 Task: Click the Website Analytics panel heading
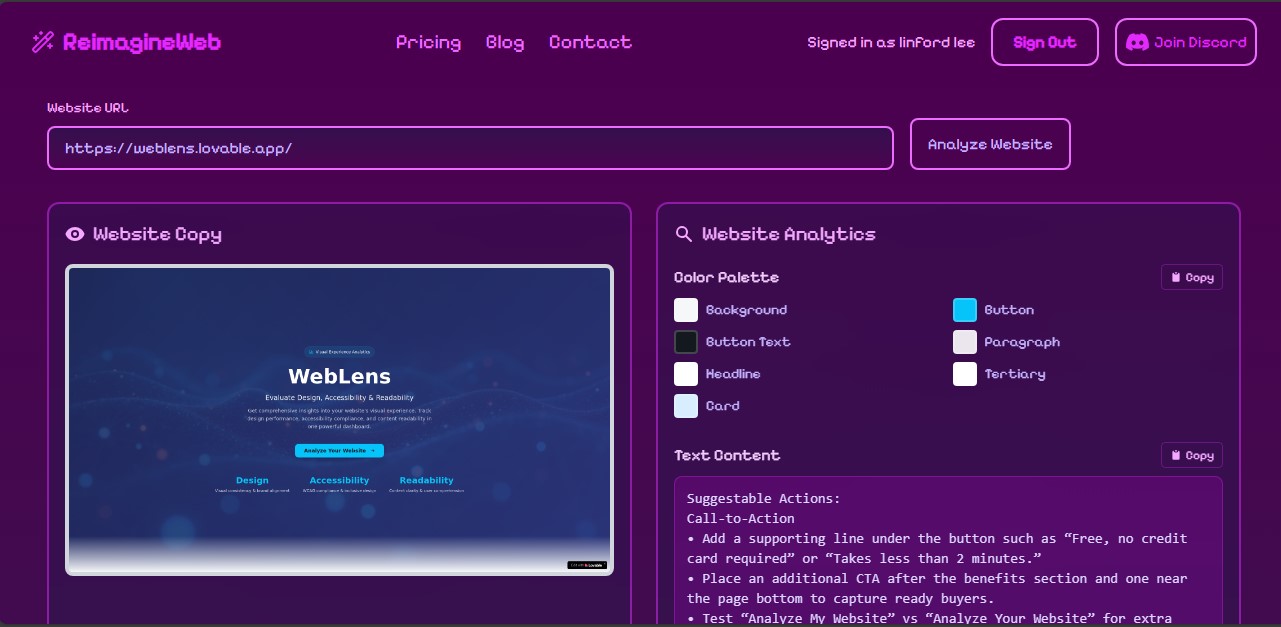click(789, 234)
